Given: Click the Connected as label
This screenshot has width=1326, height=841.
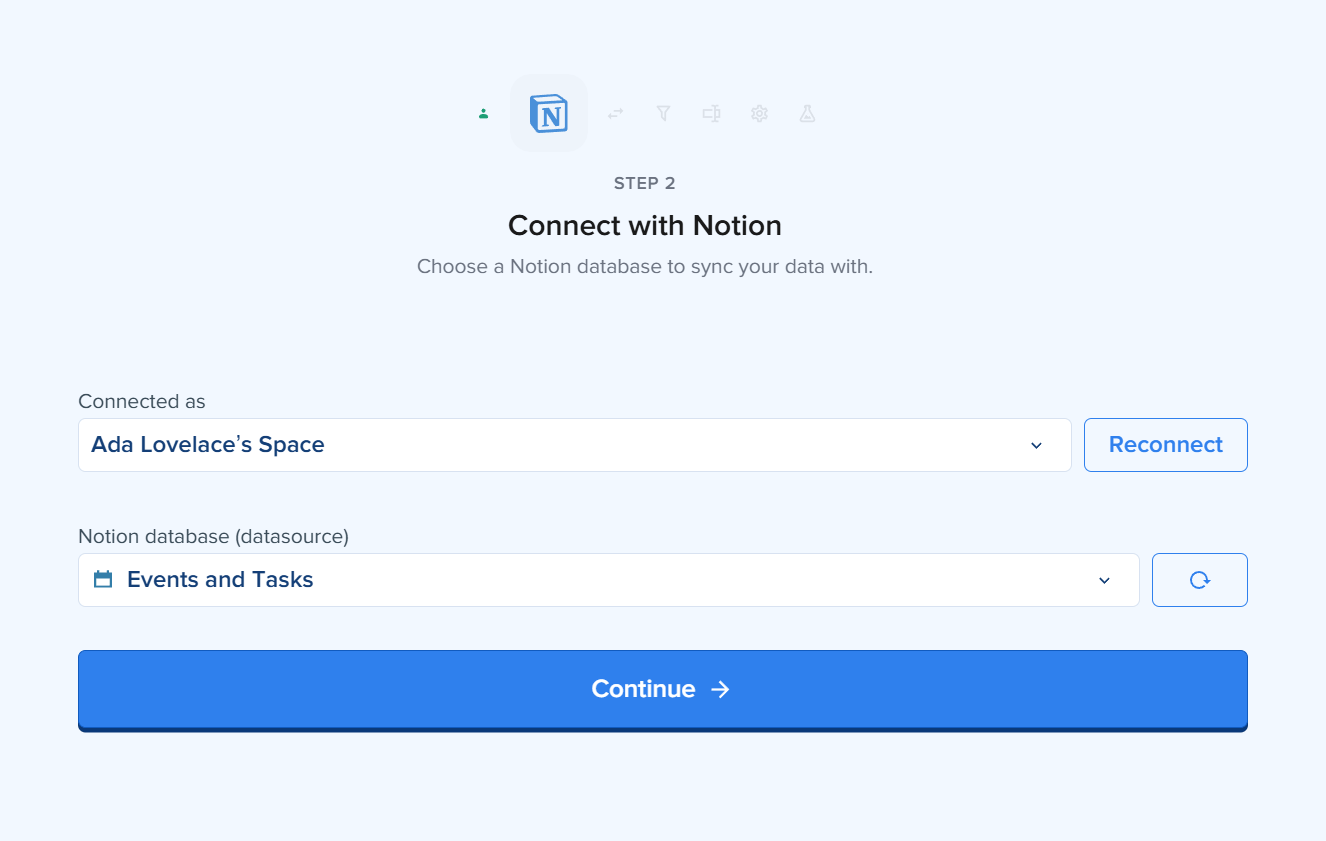Looking at the screenshot, I should [x=142, y=401].
